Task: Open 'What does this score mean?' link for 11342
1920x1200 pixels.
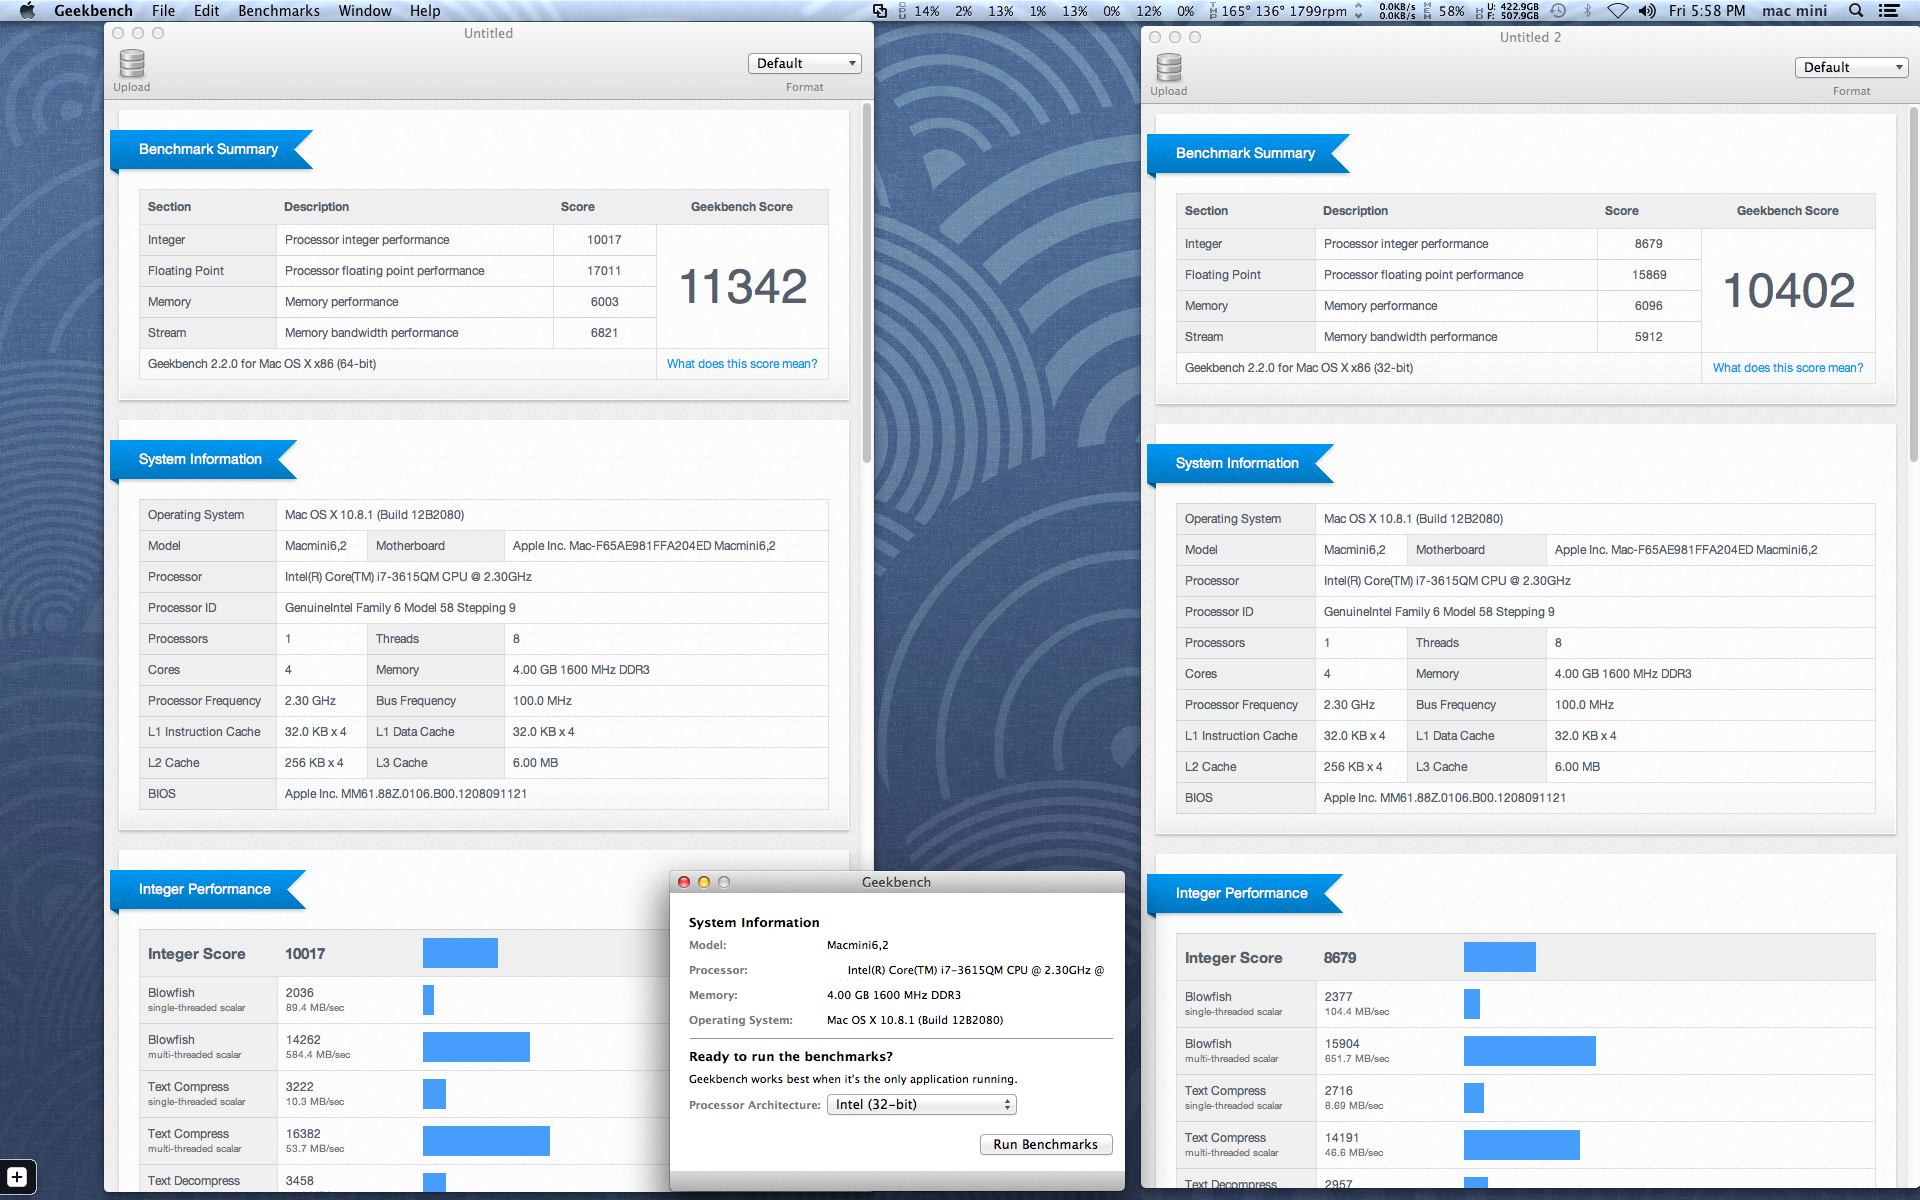Action: click(x=741, y=364)
